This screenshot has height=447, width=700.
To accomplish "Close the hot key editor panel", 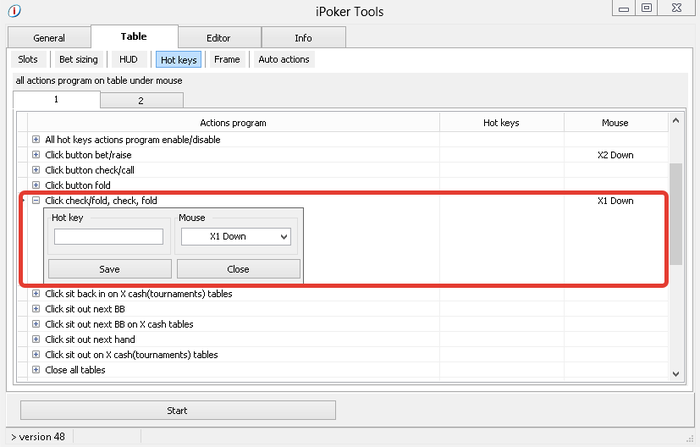I will 238,269.
